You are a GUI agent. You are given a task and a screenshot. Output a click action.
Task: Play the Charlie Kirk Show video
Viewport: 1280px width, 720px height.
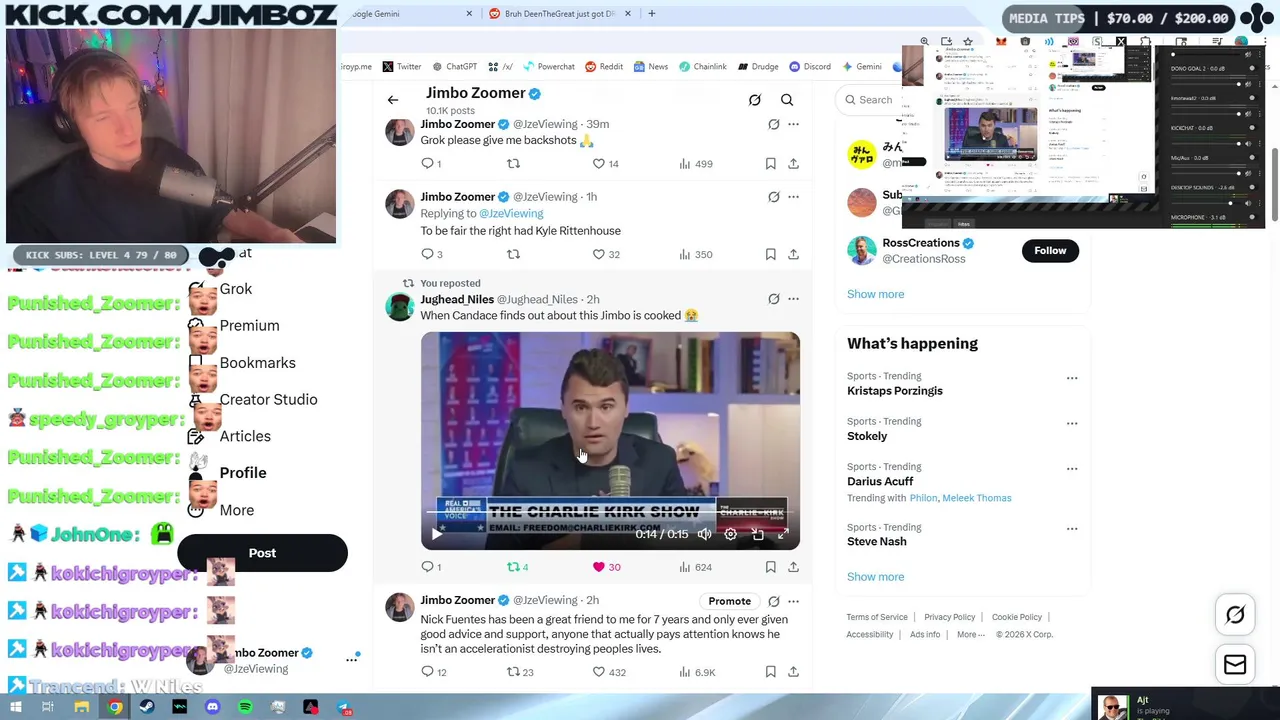(x=436, y=534)
